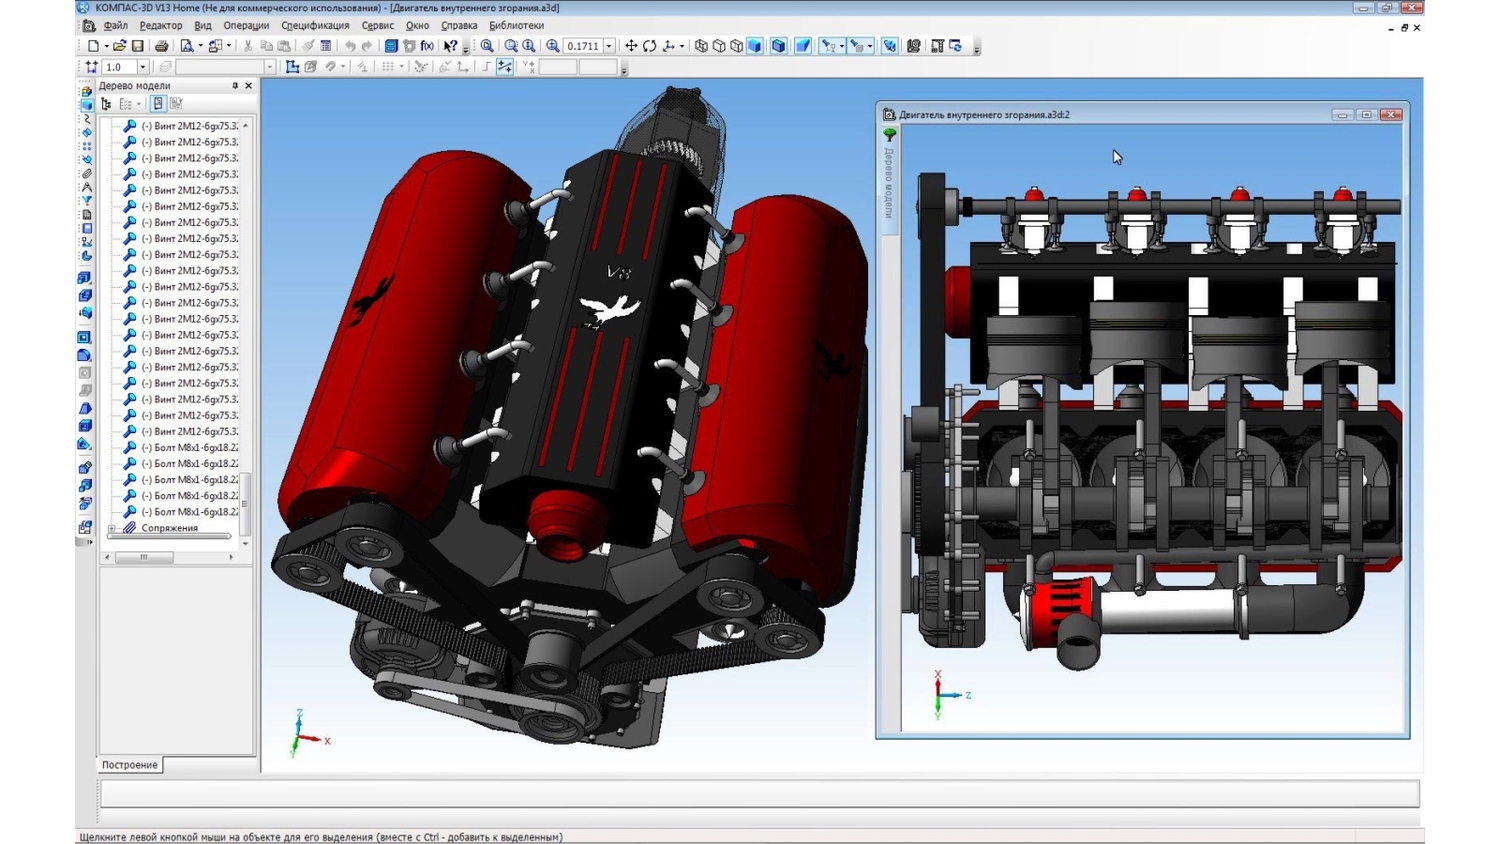Toggle wireframe display mode
This screenshot has width=1500, height=844.
701,46
